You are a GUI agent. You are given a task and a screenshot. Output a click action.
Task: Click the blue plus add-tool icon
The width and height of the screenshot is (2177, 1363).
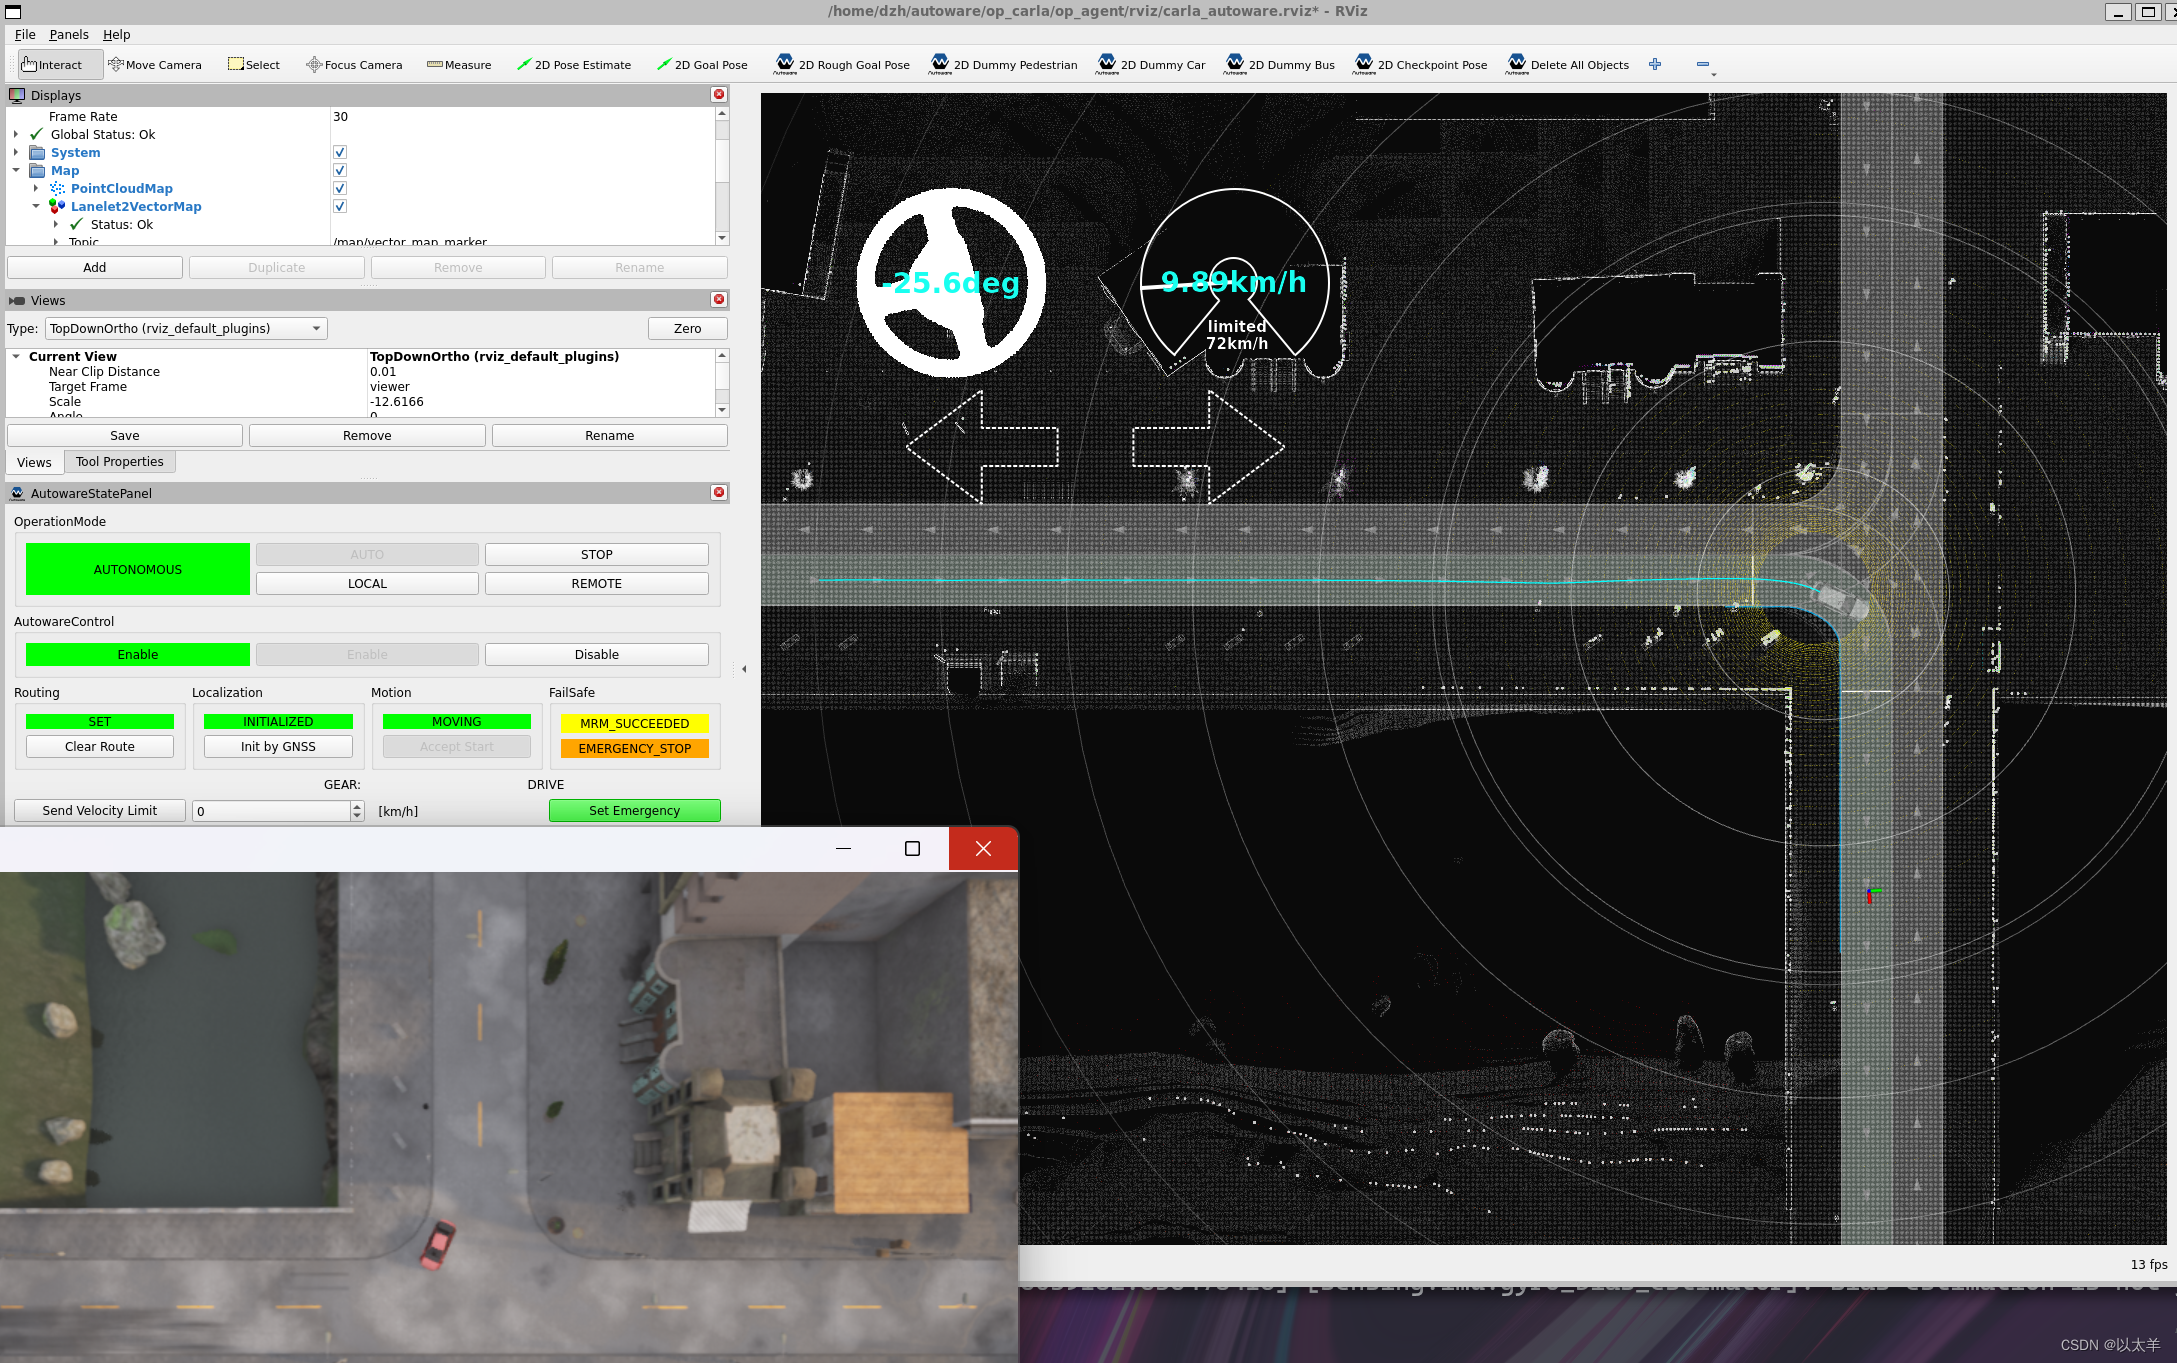coord(1655,64)
